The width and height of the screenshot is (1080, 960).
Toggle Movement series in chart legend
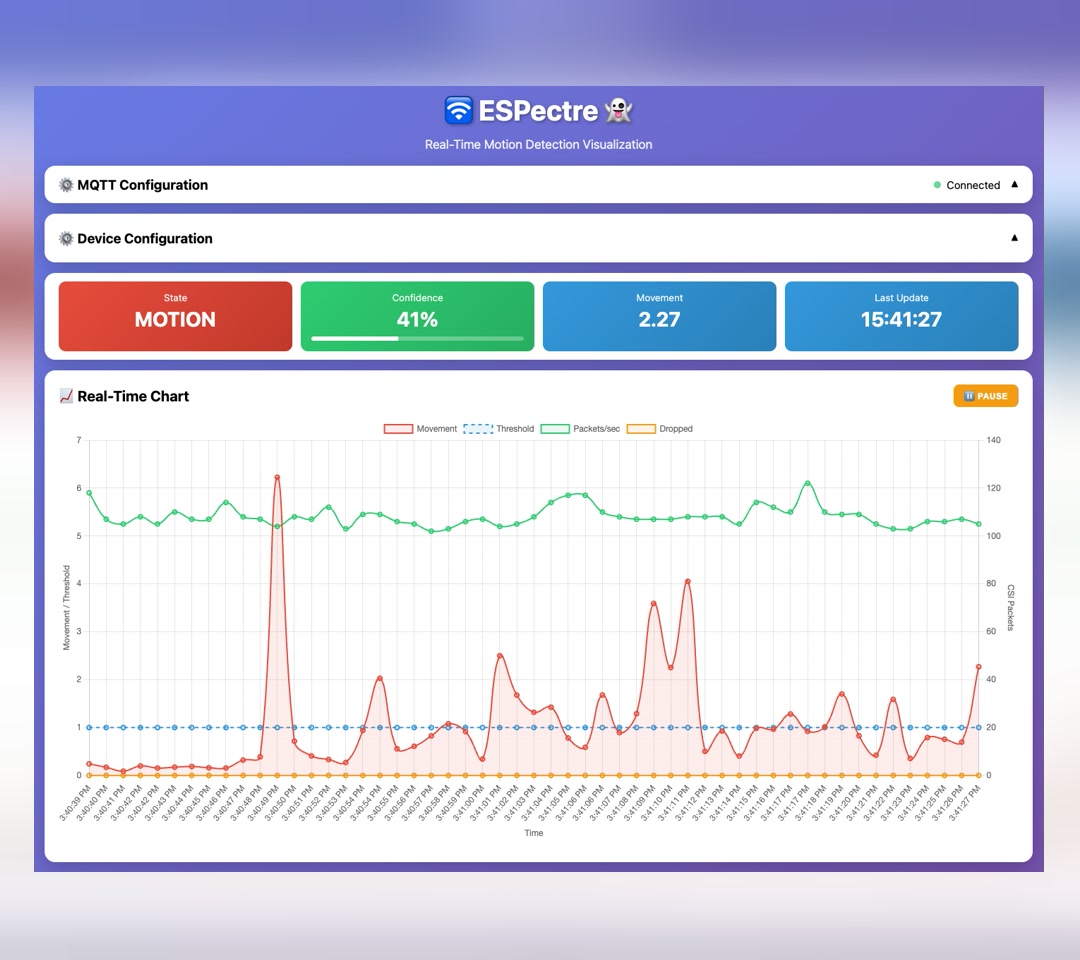point(420,428)
